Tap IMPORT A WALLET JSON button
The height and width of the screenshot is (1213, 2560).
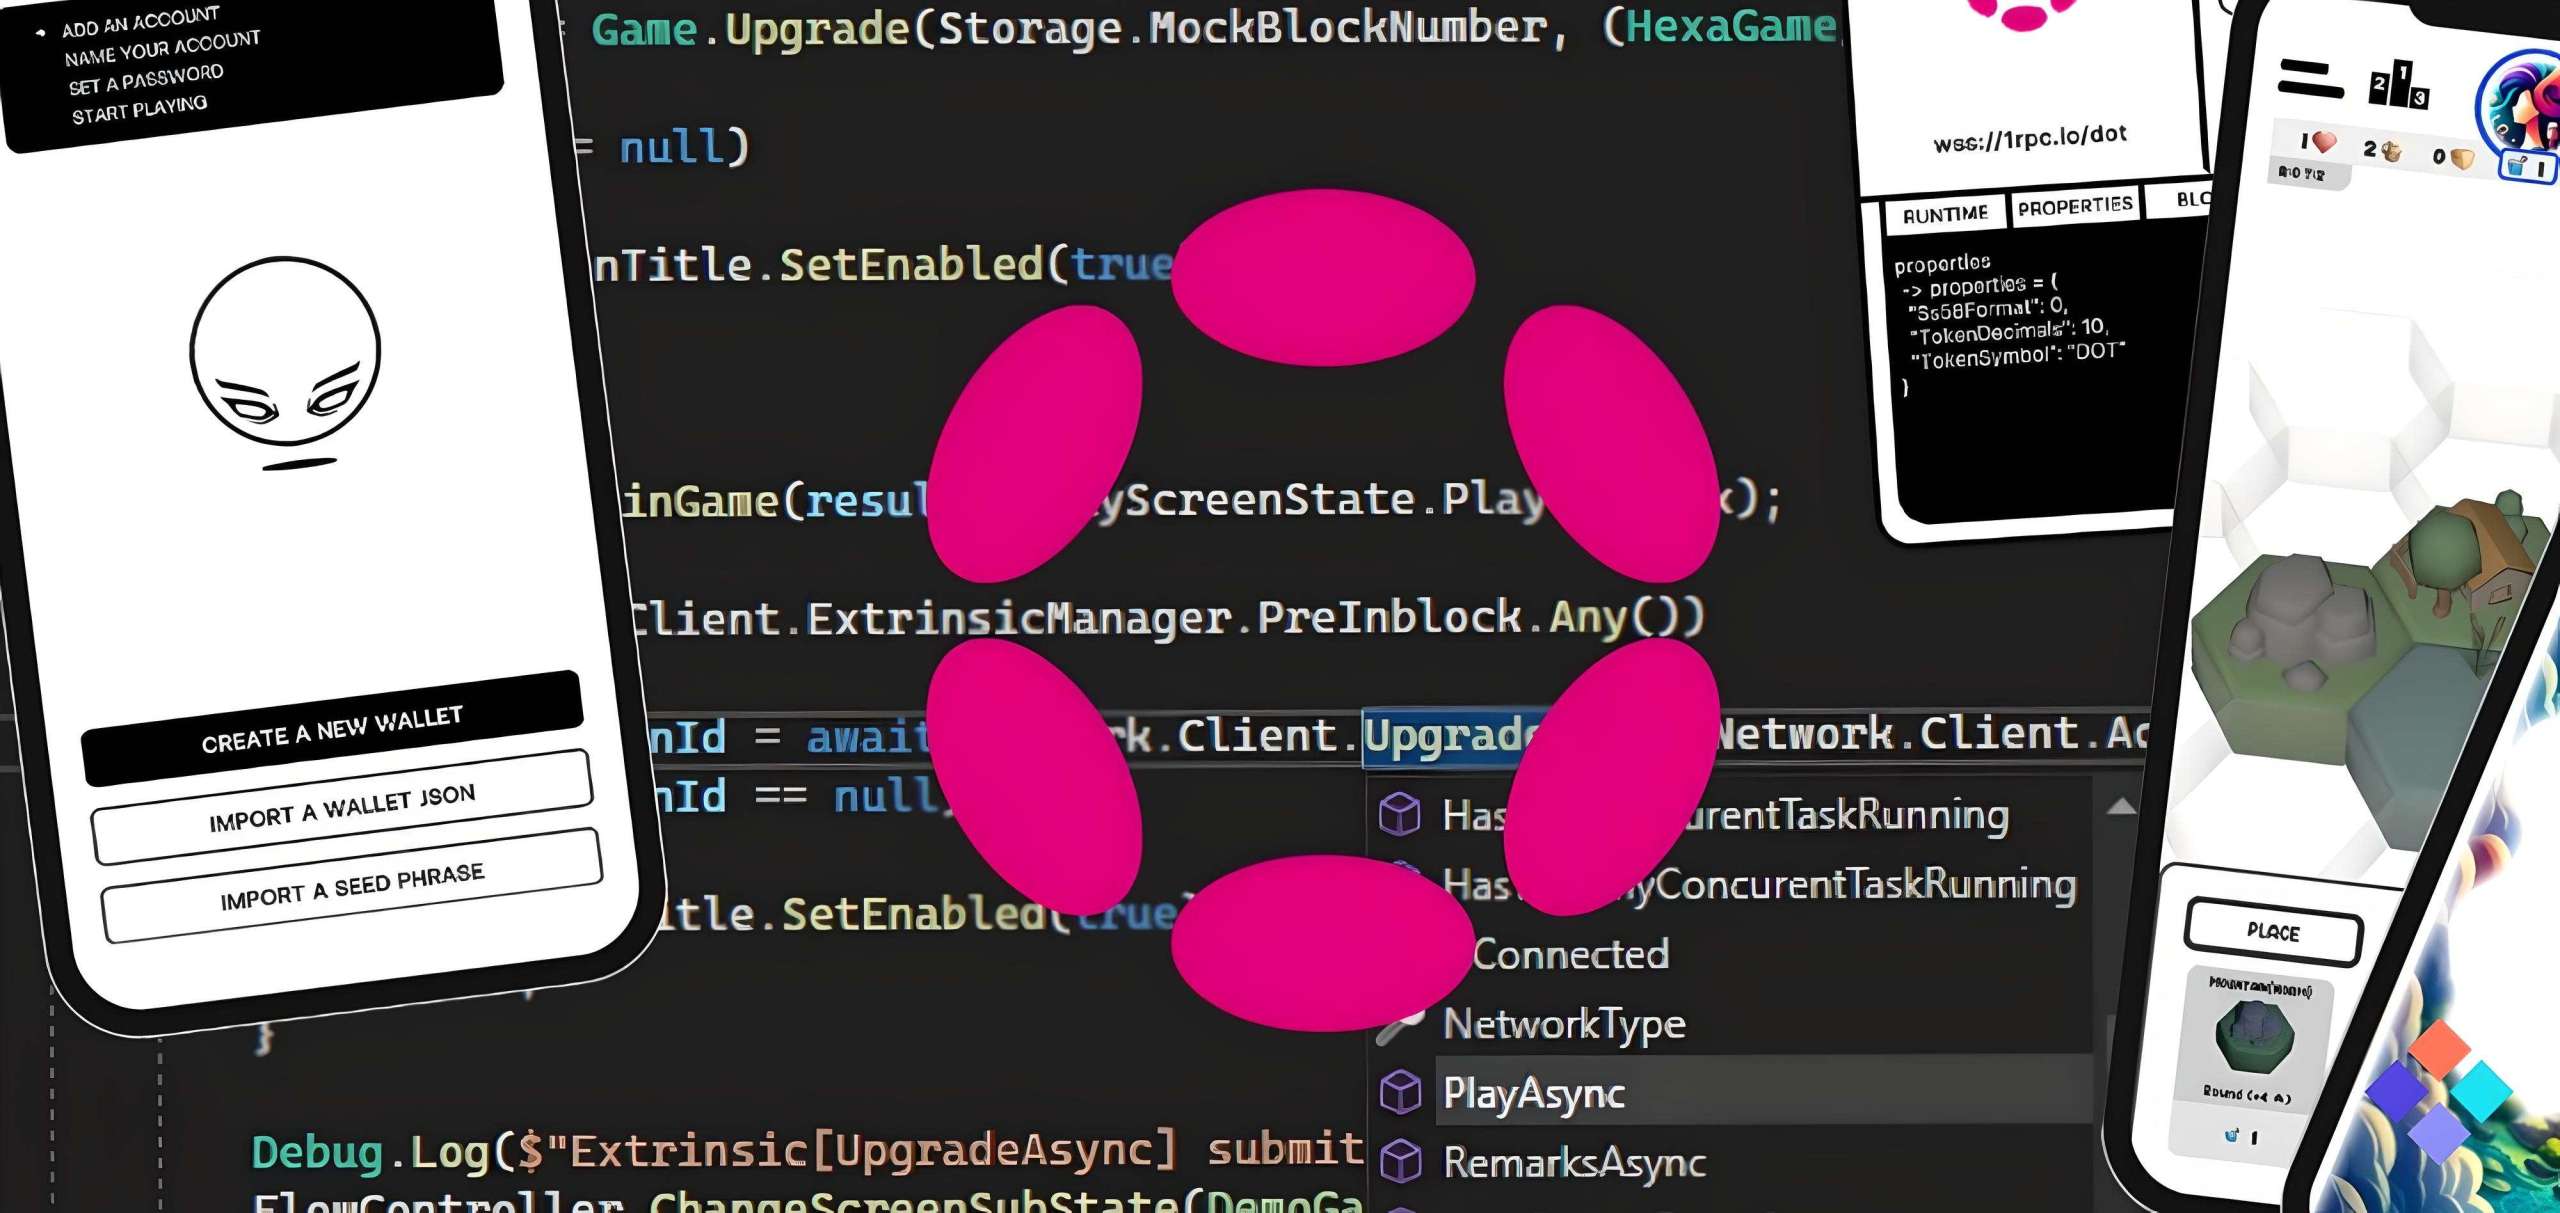pyautogui.click(x=342, y=807)
